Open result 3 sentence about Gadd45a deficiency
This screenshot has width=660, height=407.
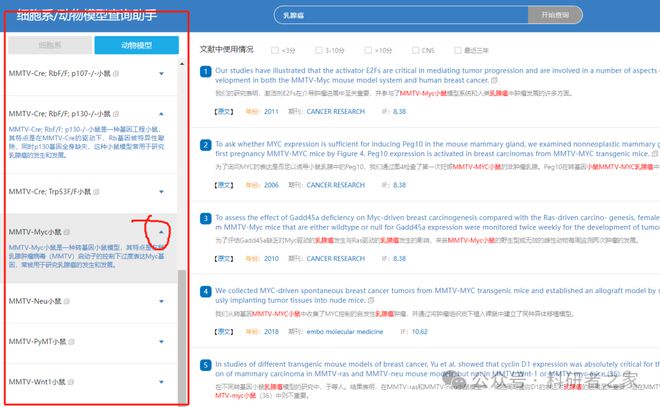[x=437, y=222]
